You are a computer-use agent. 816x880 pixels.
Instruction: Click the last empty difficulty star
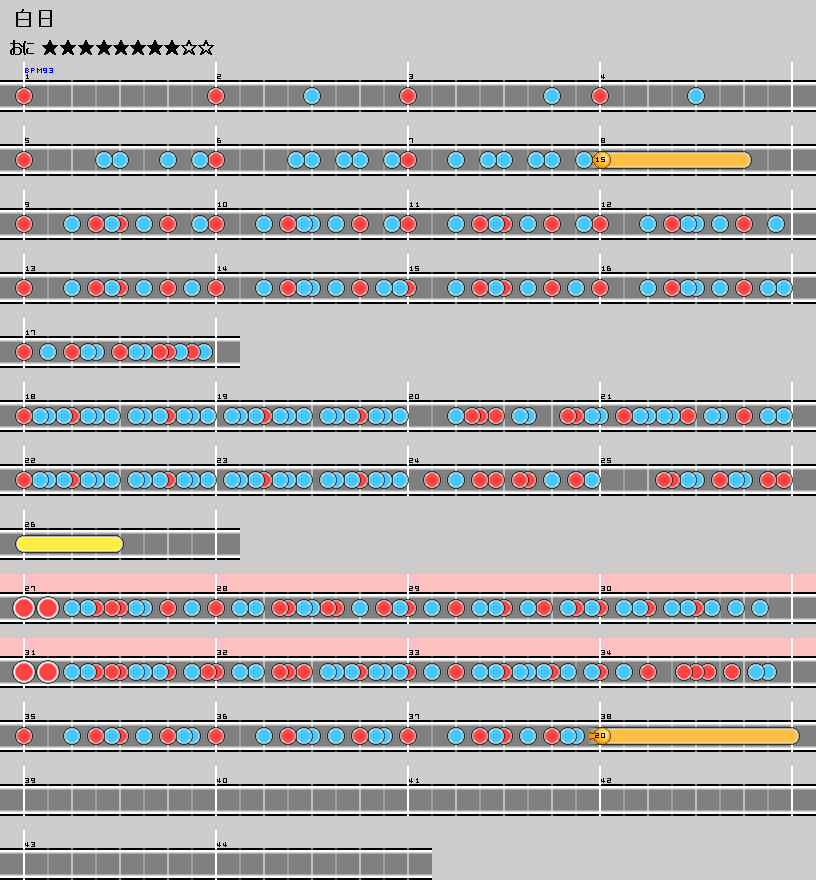[206, 48]
